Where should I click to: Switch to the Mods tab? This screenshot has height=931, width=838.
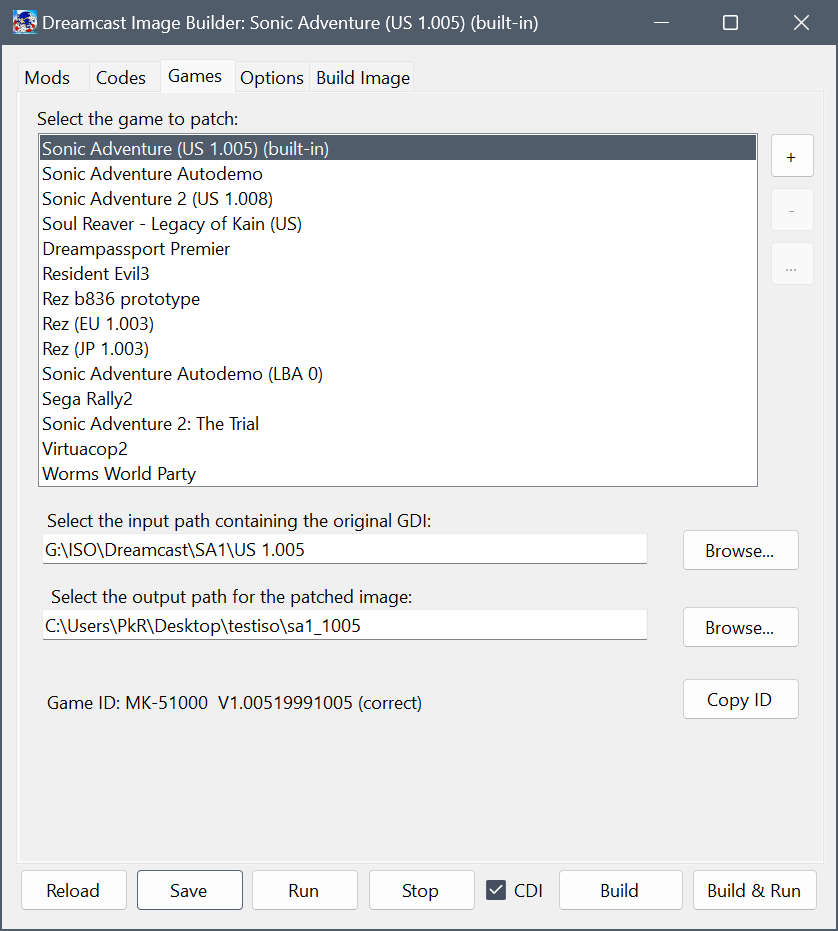pyautogui.click(x=47, y=77)
